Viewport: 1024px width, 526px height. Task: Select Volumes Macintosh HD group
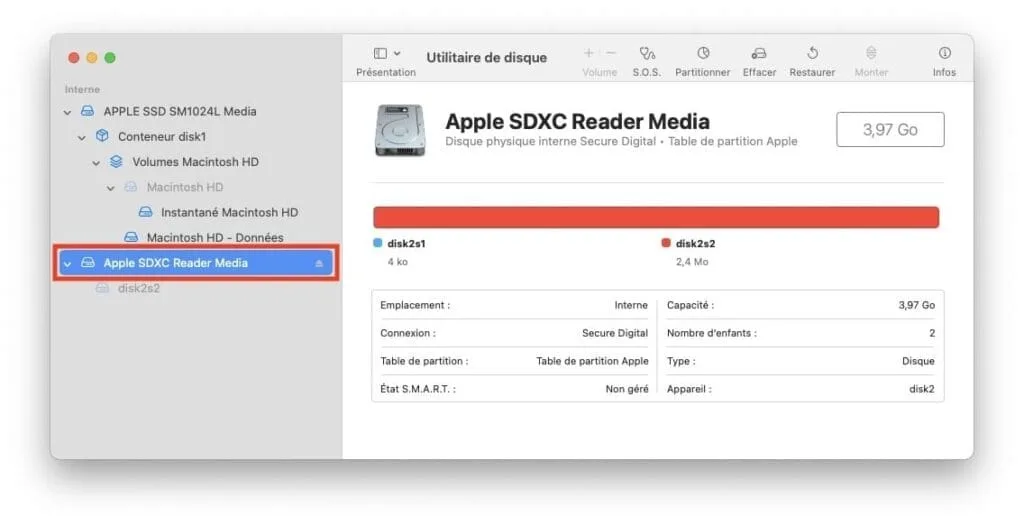(x=195, y=161)
